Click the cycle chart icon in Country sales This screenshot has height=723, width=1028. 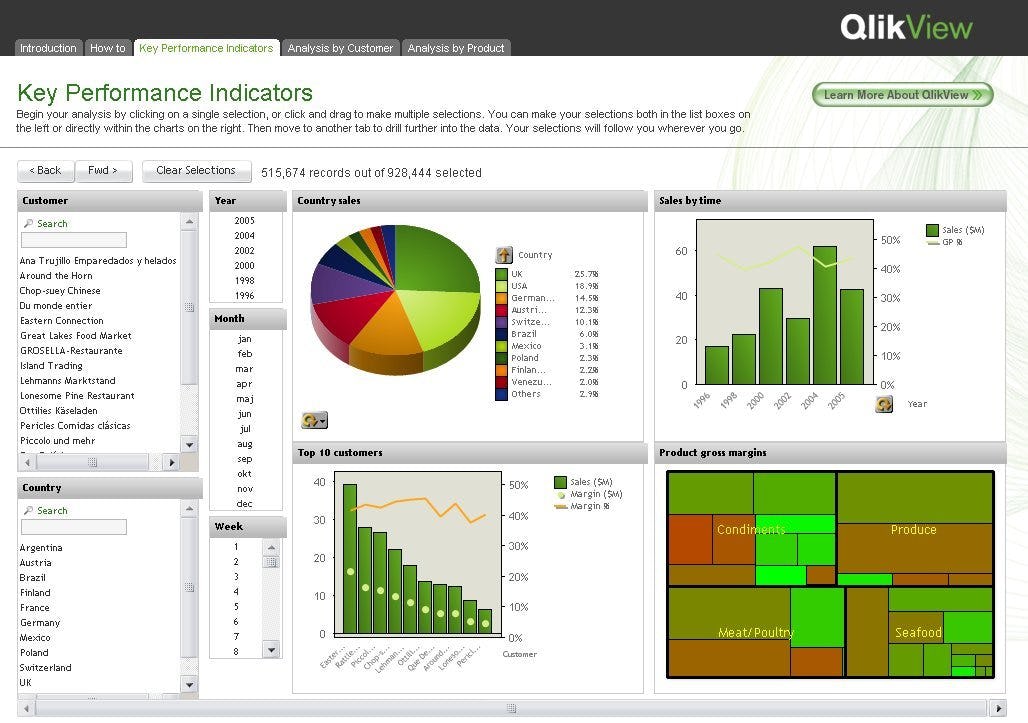pos(314,421)
